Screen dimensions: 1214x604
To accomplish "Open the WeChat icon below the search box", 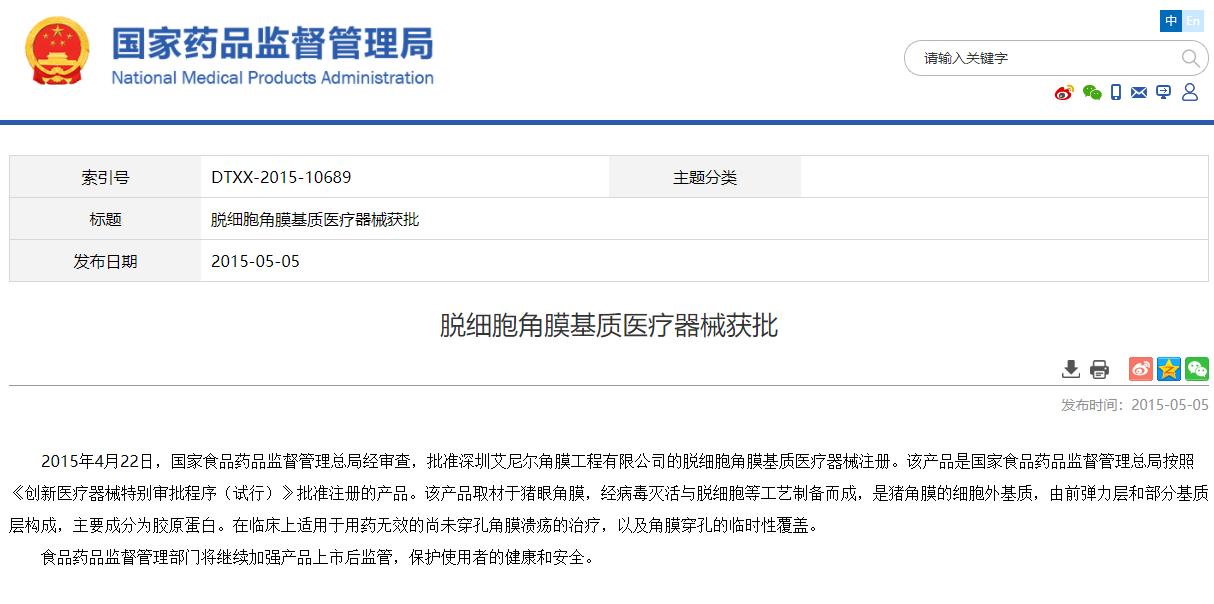I will coord(1092,93).
